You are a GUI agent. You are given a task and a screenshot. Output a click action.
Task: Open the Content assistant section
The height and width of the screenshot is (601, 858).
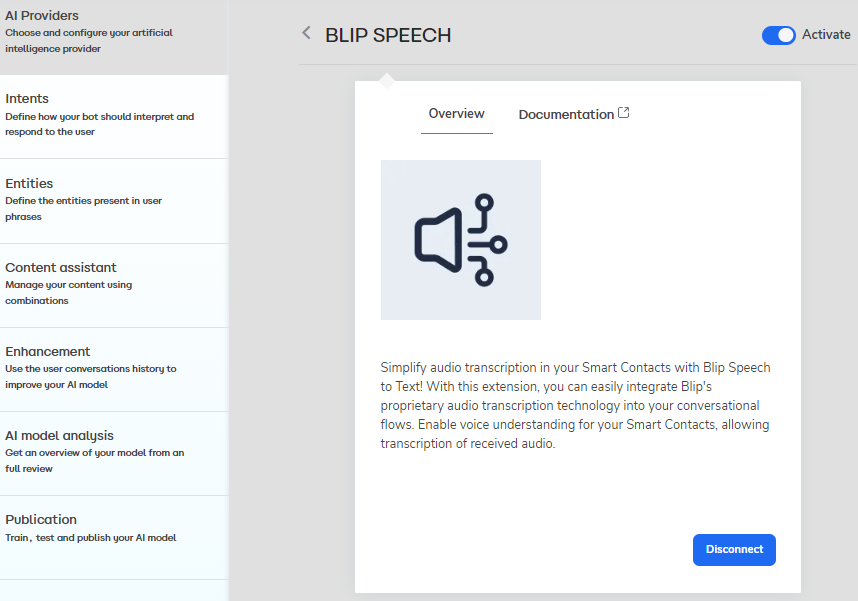pos(61,267)
